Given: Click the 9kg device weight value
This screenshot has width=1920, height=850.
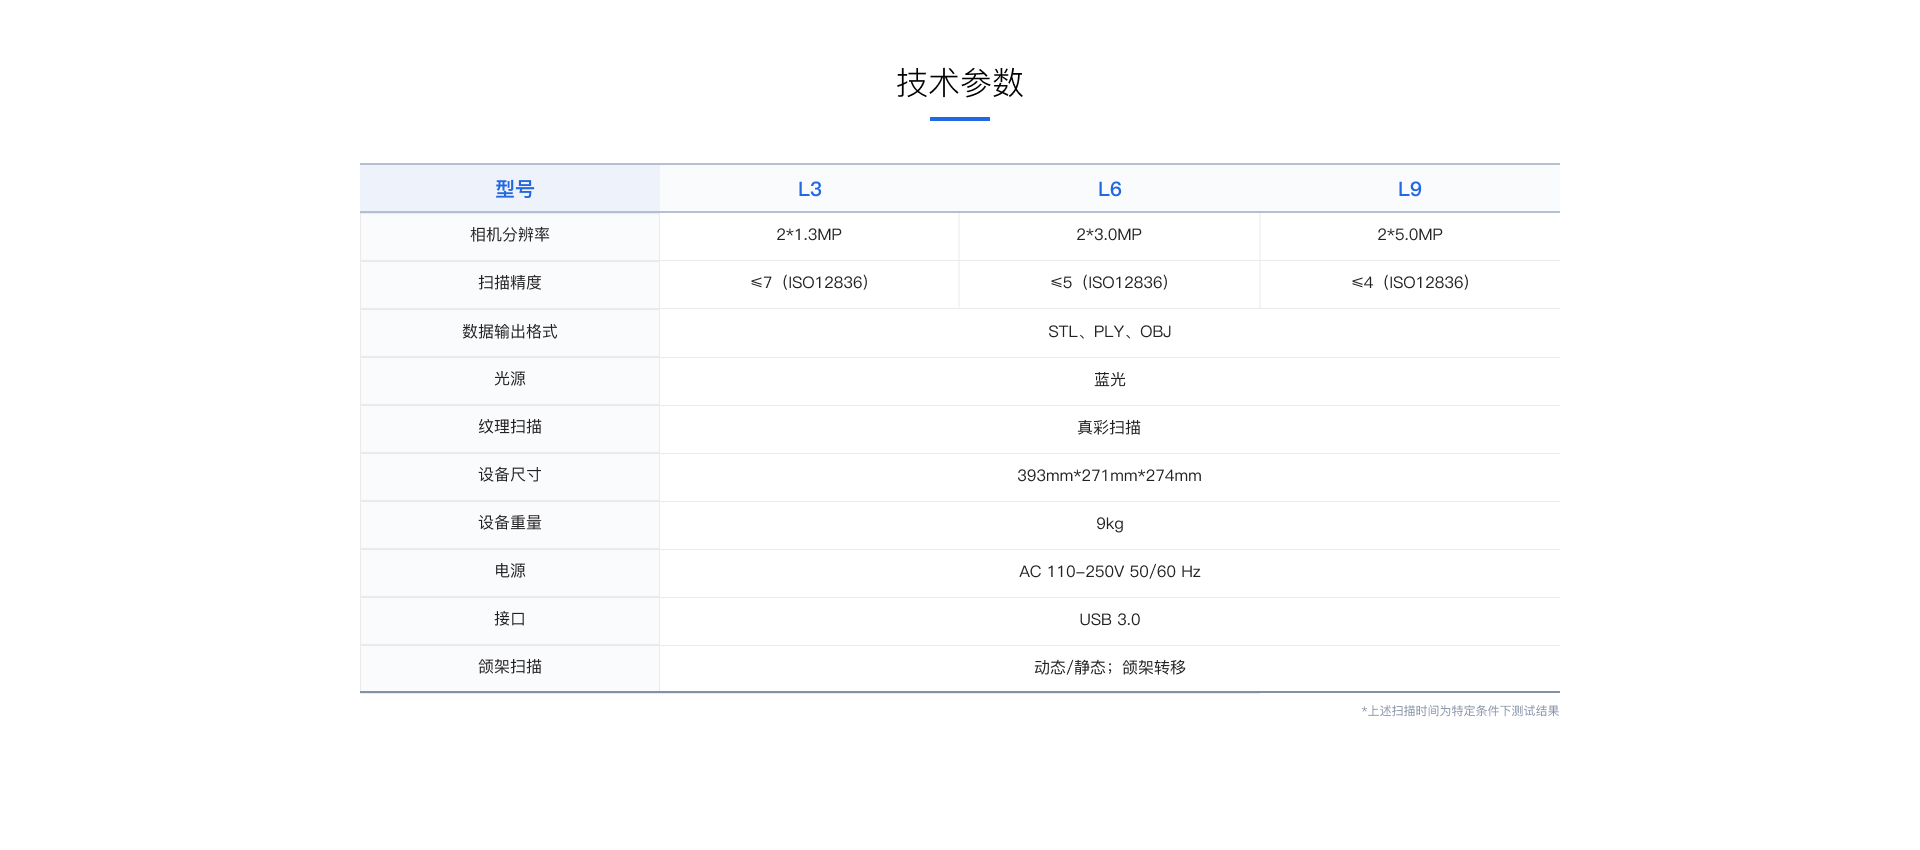Looking at the screenshot, I should [x=1109, y=524].
